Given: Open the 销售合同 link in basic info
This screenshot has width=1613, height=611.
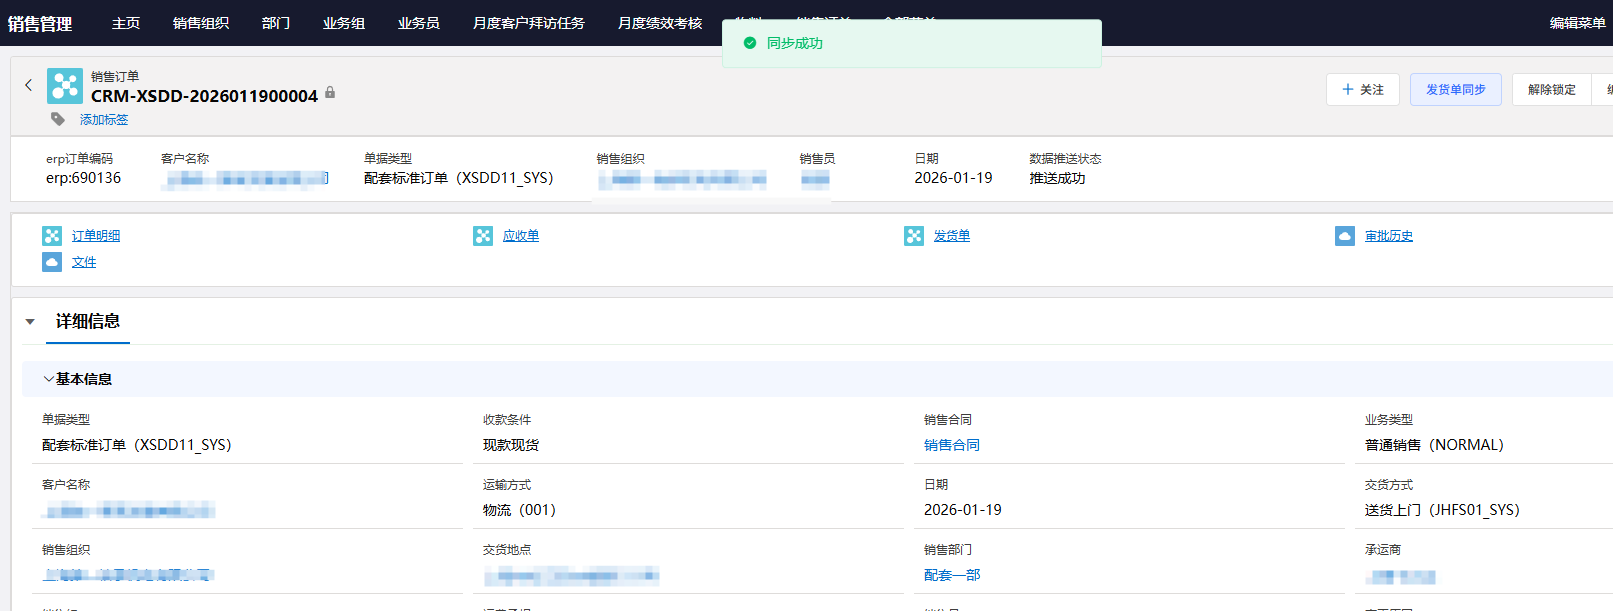Looking at the screenshot, I should pyautogui.click(x=951, y=445).
